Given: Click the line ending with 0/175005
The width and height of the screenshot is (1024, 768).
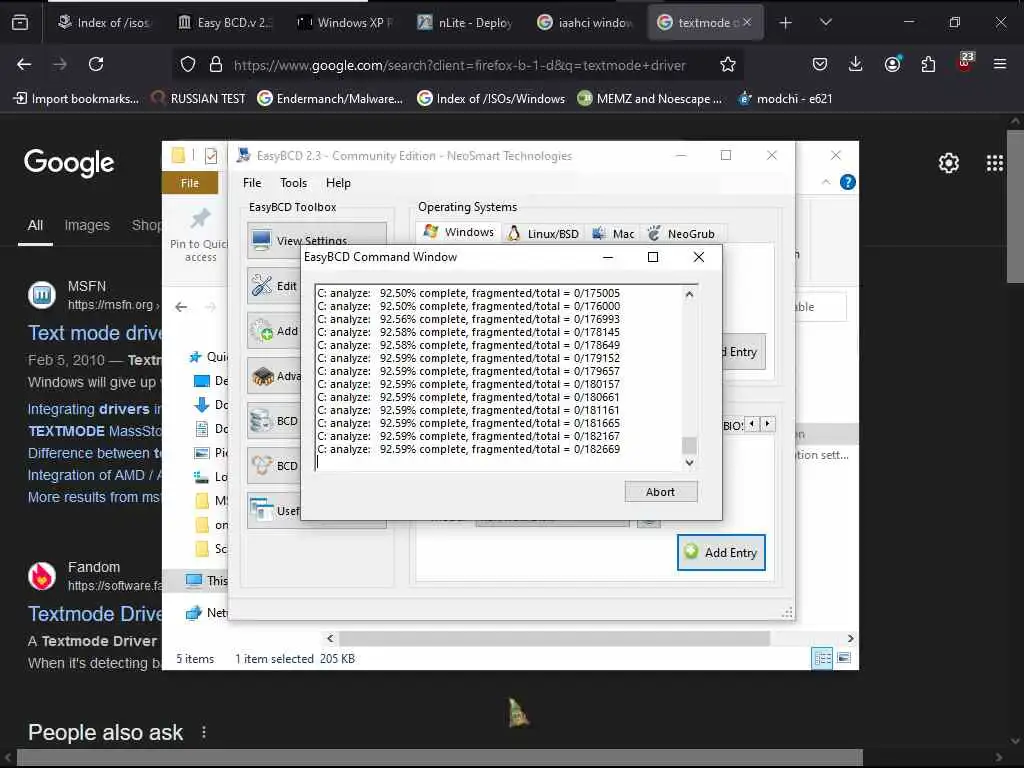Looking at the screenshot, I should pyautogui.click(x=468, y=293).
